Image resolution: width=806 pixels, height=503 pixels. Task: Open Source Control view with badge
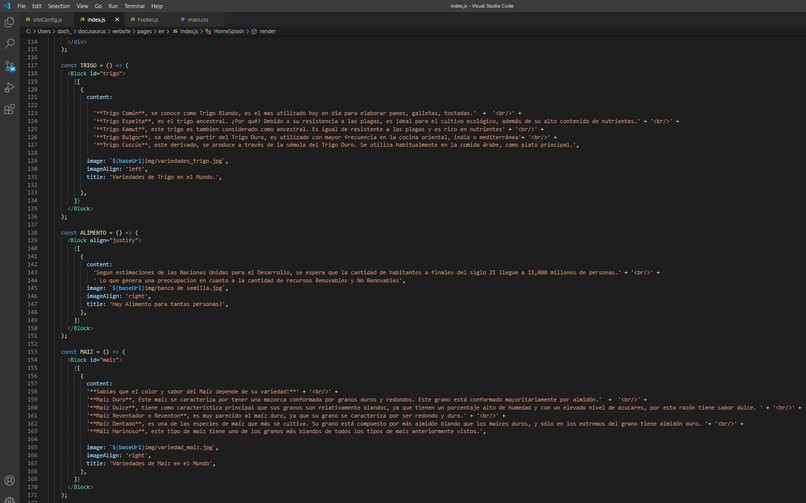10,66
